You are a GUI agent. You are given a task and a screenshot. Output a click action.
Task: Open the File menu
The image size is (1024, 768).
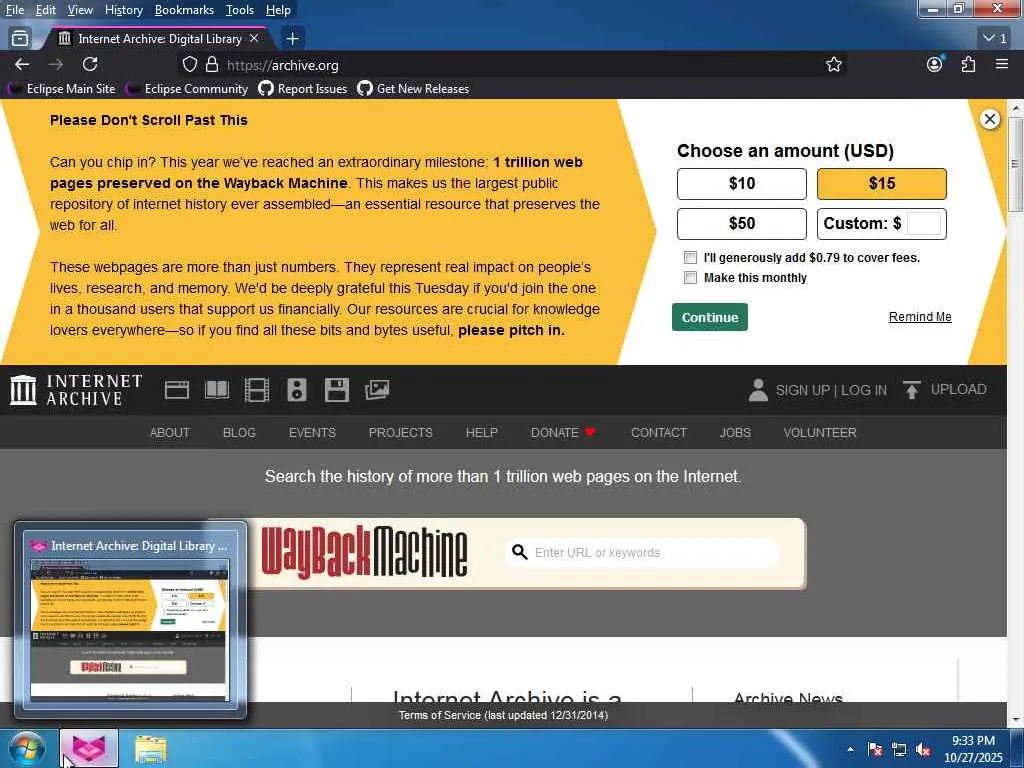pyautogui.click(x=14, y=10)
